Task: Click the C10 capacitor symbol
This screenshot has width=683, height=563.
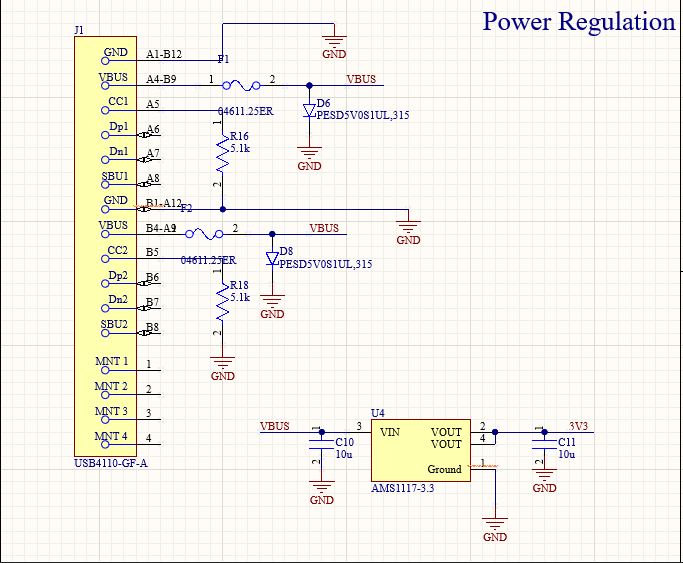Action: (x=321, y=445)
